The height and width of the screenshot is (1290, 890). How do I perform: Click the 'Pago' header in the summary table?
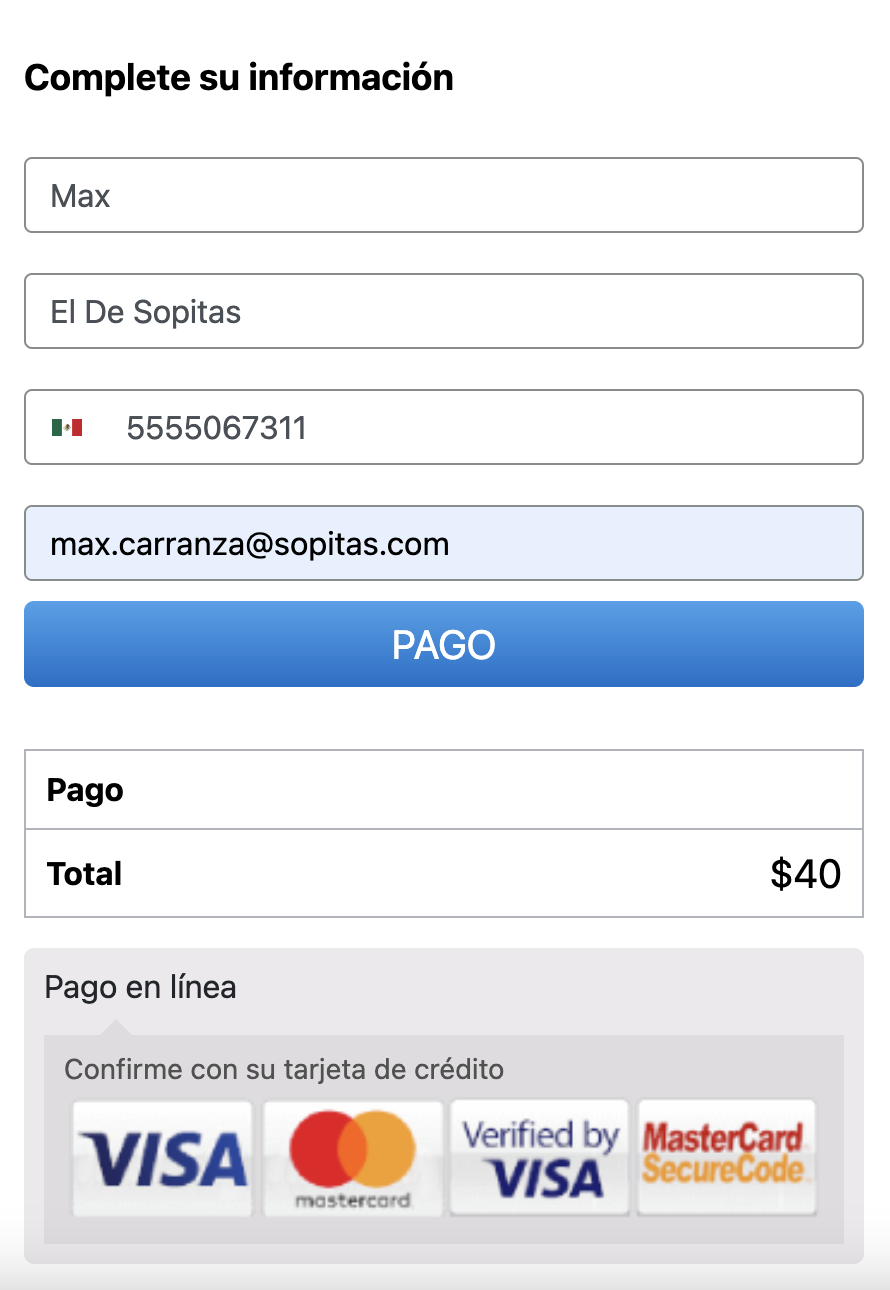pos(86,790)
